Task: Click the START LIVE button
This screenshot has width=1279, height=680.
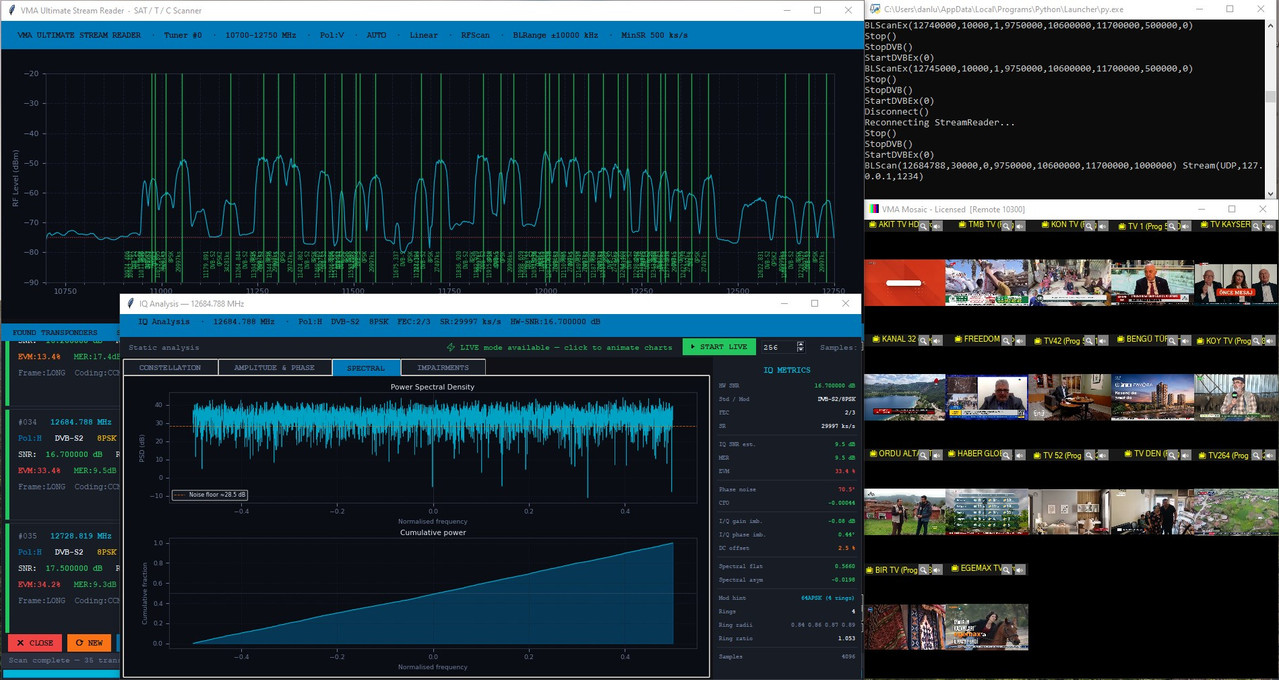Action: 719,347
